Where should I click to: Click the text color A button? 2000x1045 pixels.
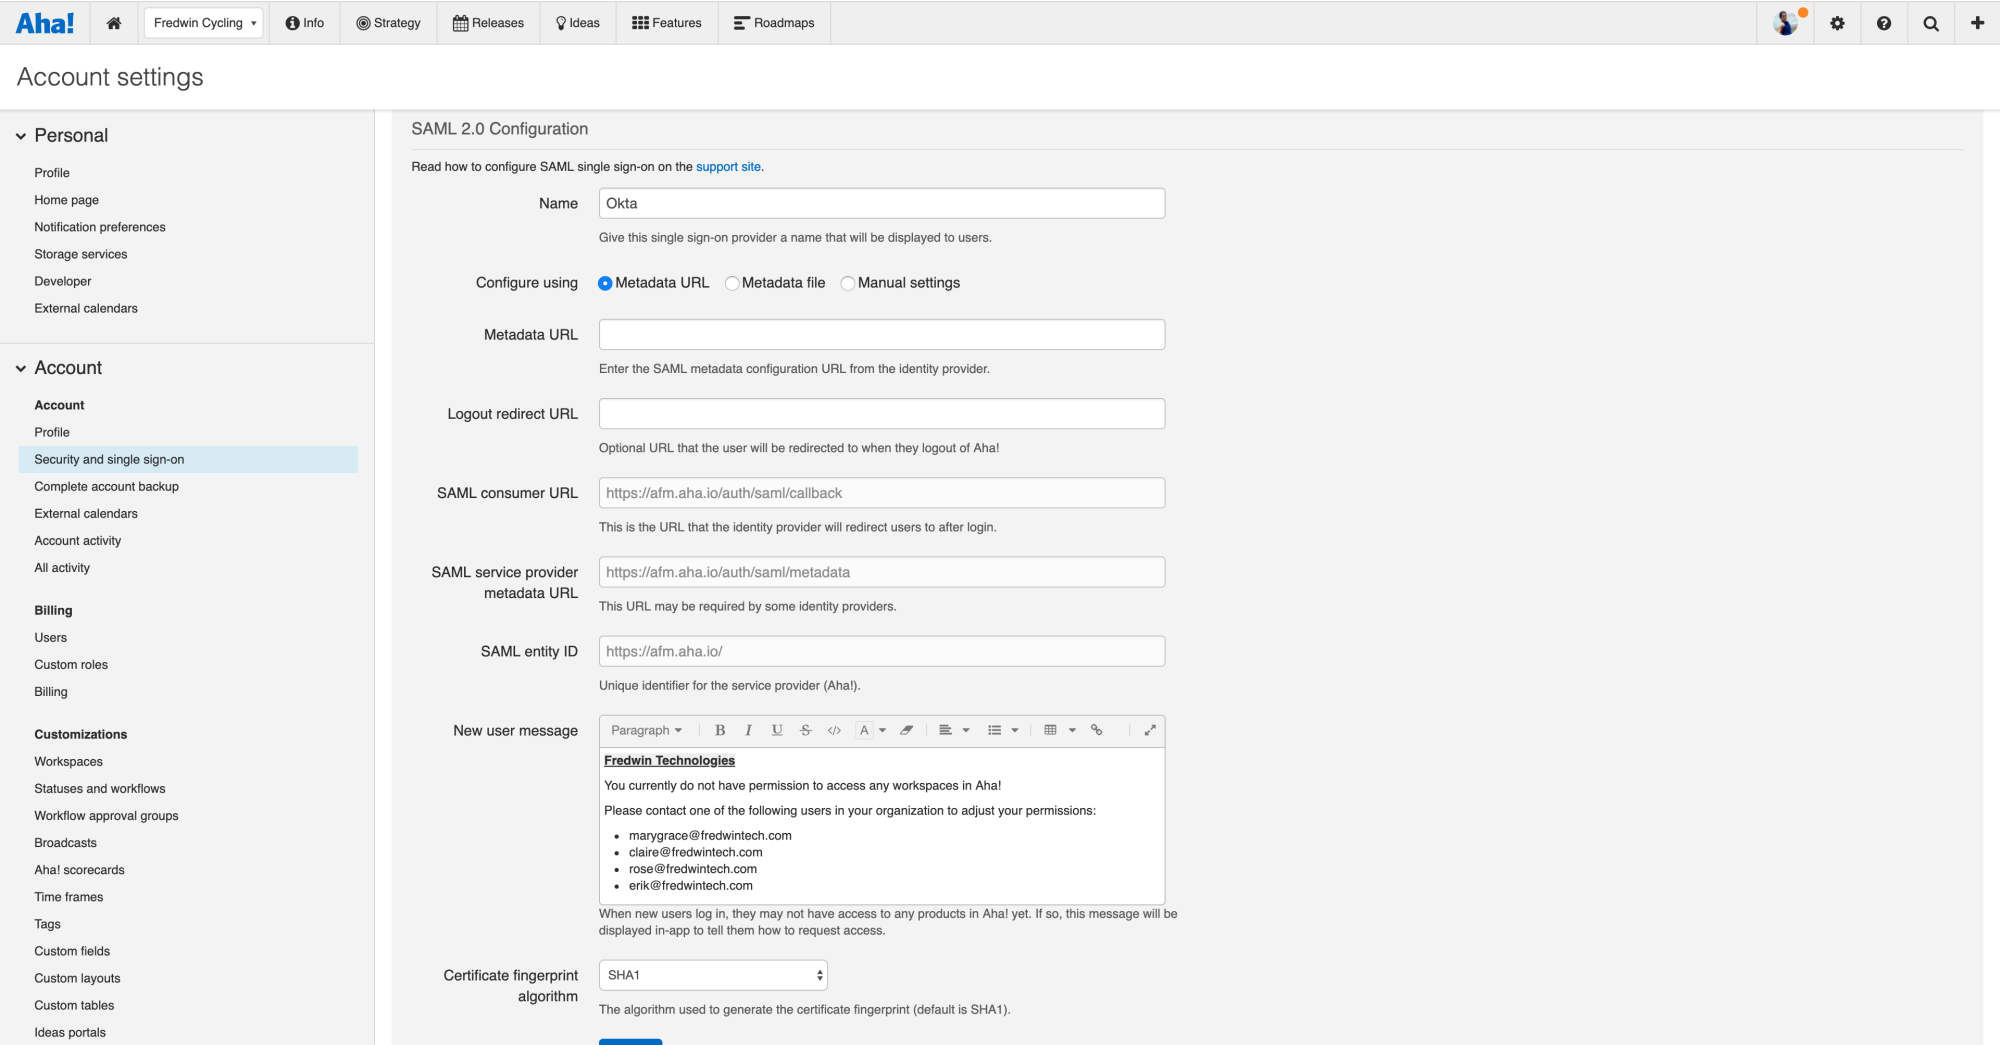point(865,730)
